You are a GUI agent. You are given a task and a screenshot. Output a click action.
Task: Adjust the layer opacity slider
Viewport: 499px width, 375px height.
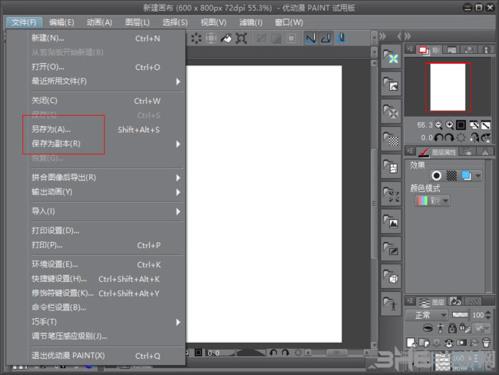coord(460,315)
